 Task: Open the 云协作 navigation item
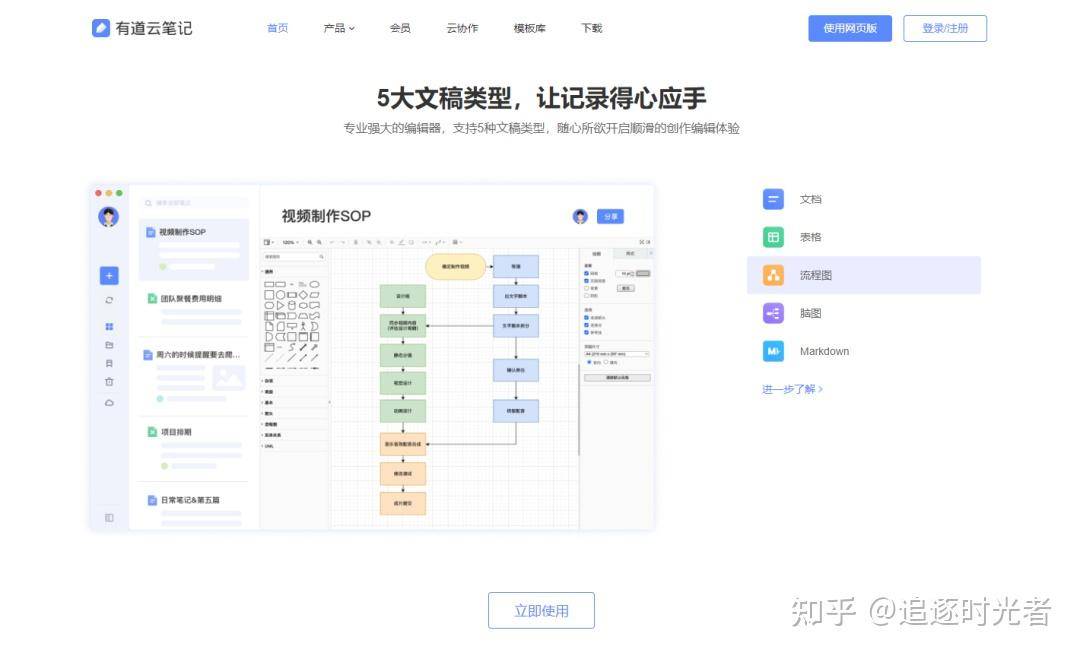point(462,28)
